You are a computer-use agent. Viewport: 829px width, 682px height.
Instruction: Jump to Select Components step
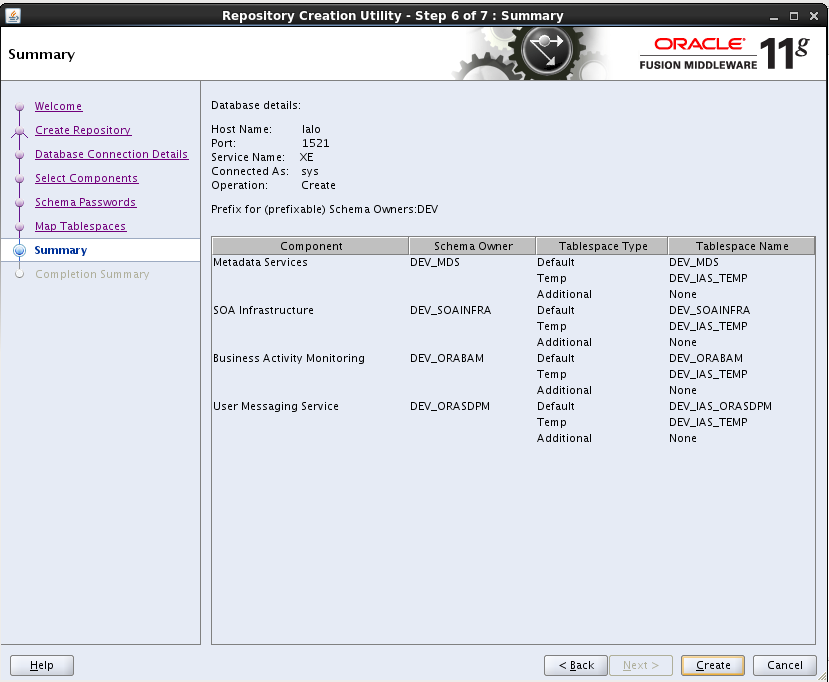[x=86, y=179]
